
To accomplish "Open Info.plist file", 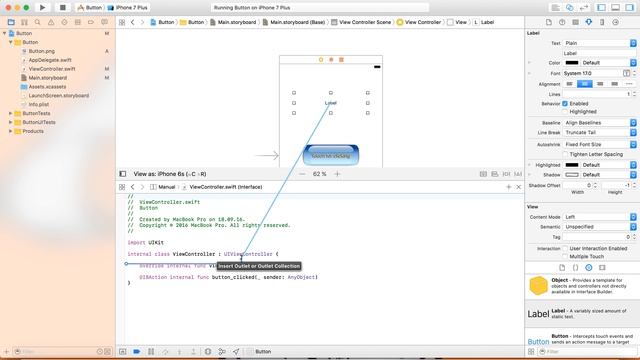I will pos(38,104).
